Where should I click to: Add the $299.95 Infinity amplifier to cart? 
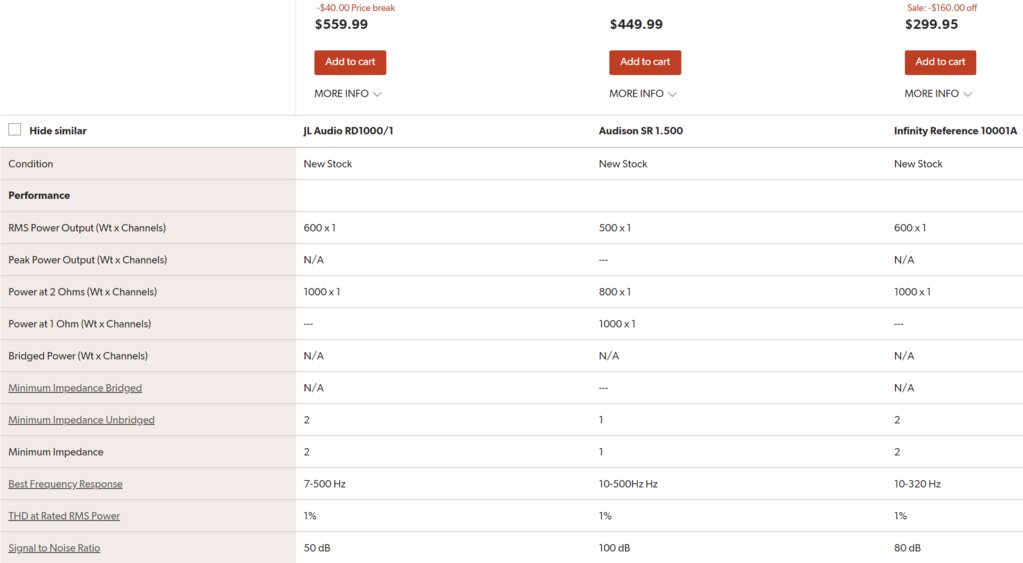pos(940,62)
